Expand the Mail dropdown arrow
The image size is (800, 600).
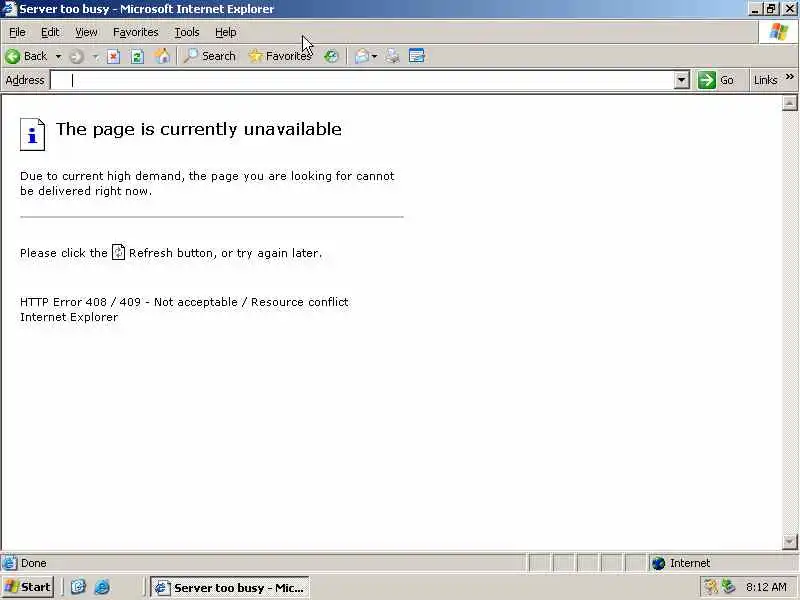374,56
